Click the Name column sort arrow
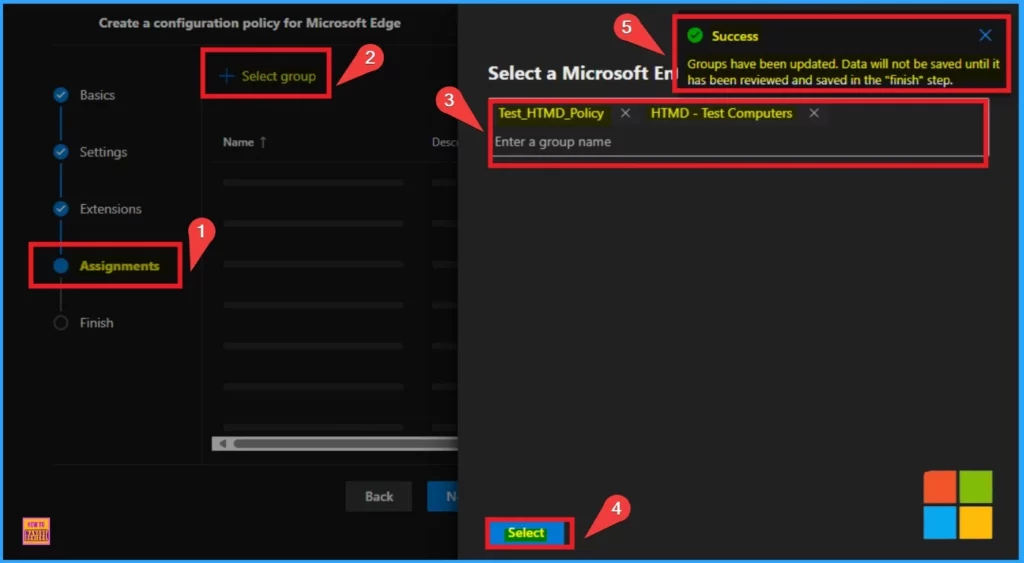The image size is (1024, 563). (263, 142)
